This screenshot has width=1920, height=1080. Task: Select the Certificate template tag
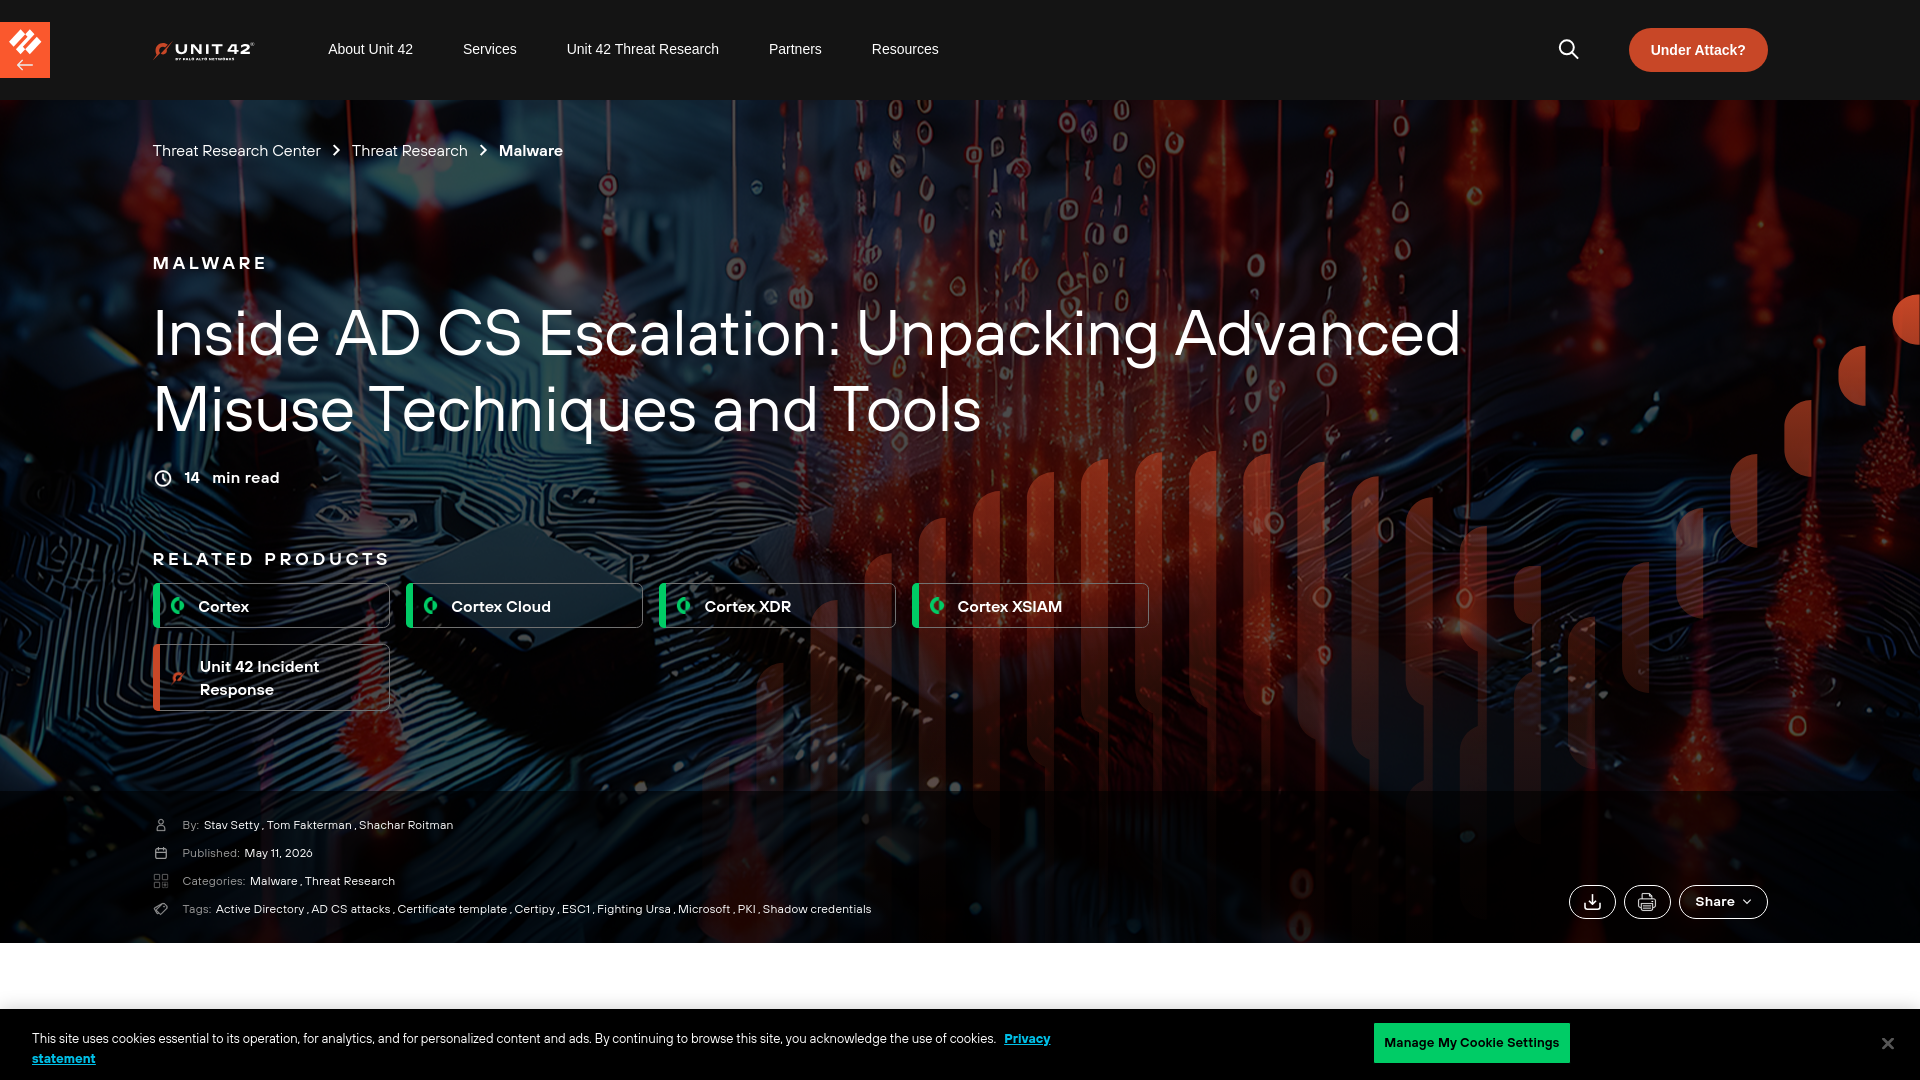pyautogui.click(x=452, y=909)
